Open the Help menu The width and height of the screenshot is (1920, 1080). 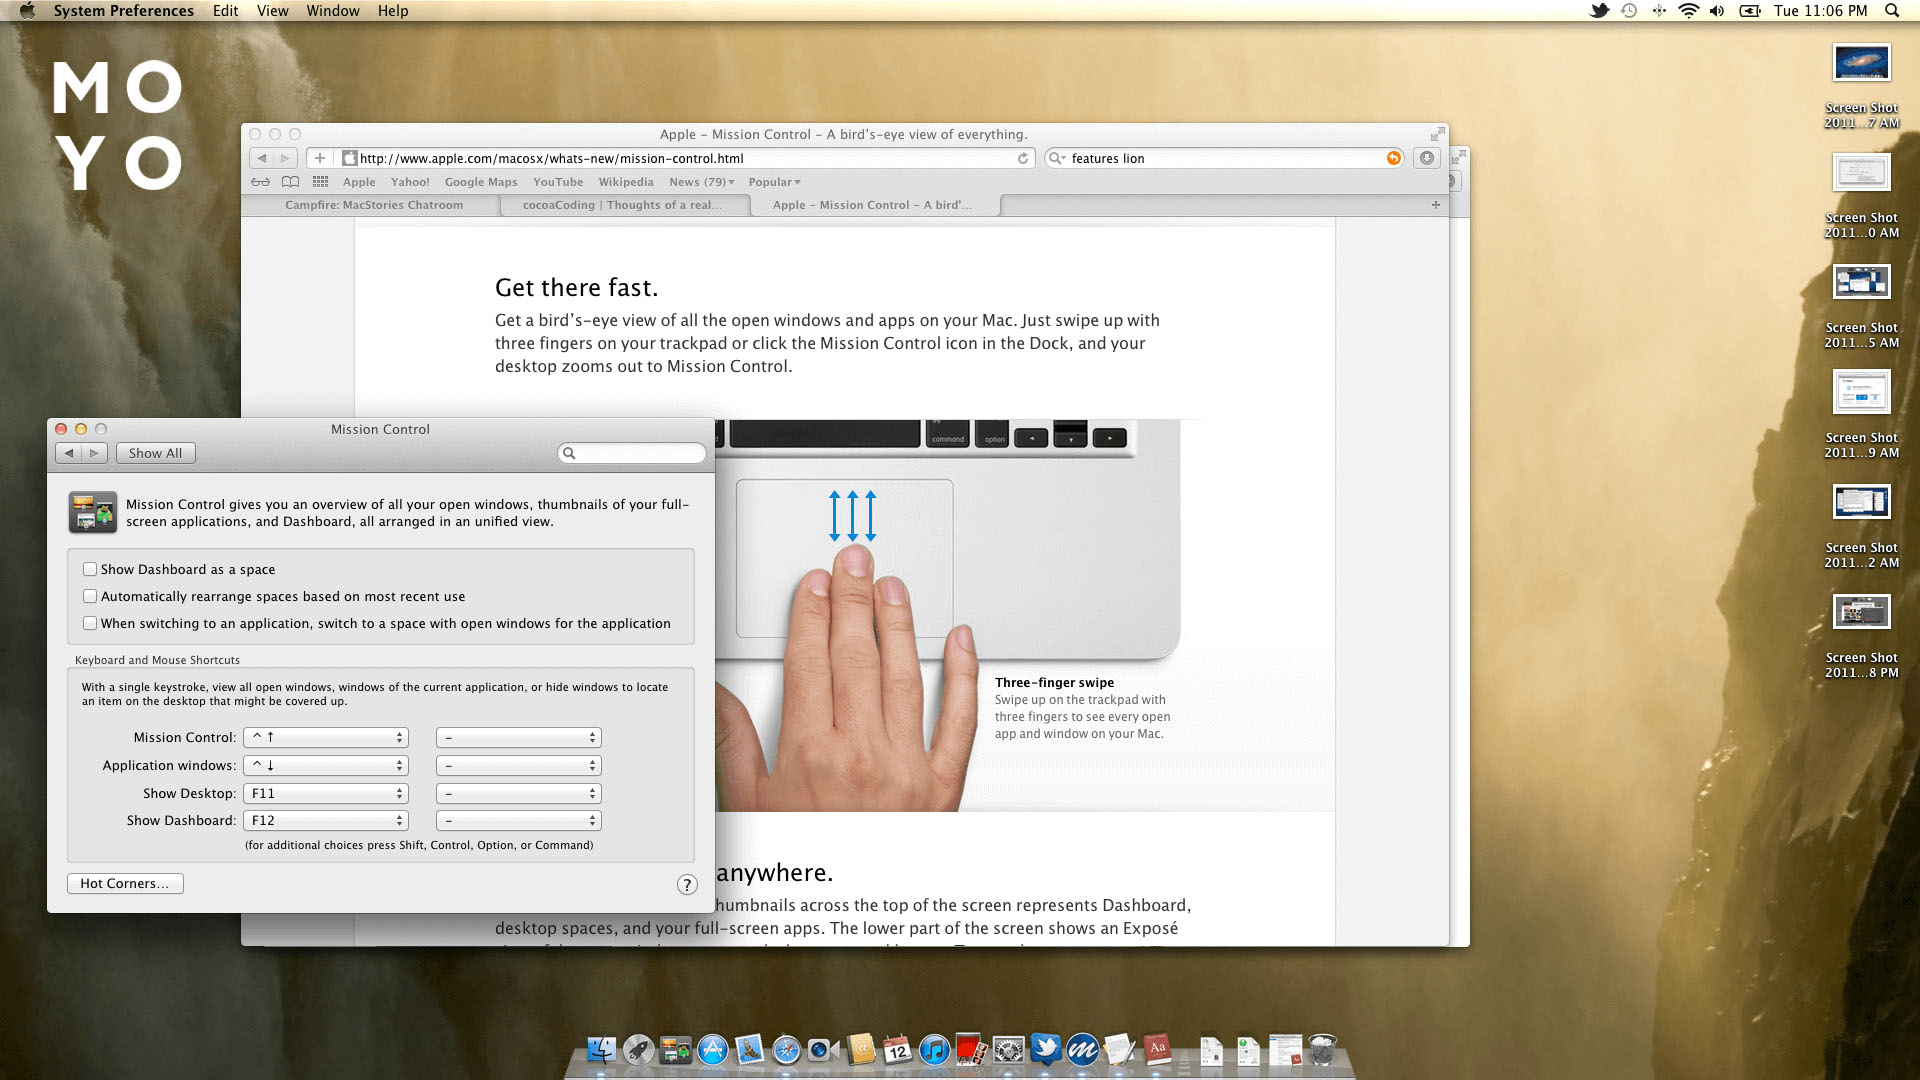393,11
